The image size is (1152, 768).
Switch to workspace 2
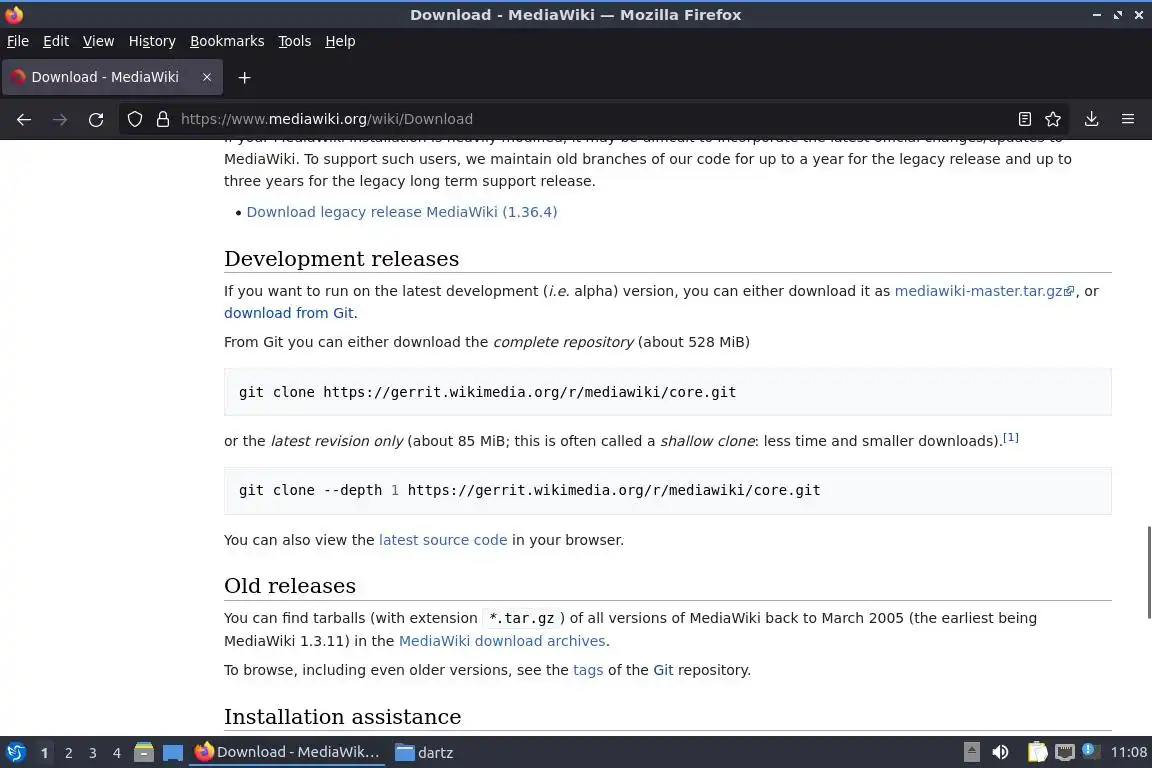click(68, 753)
